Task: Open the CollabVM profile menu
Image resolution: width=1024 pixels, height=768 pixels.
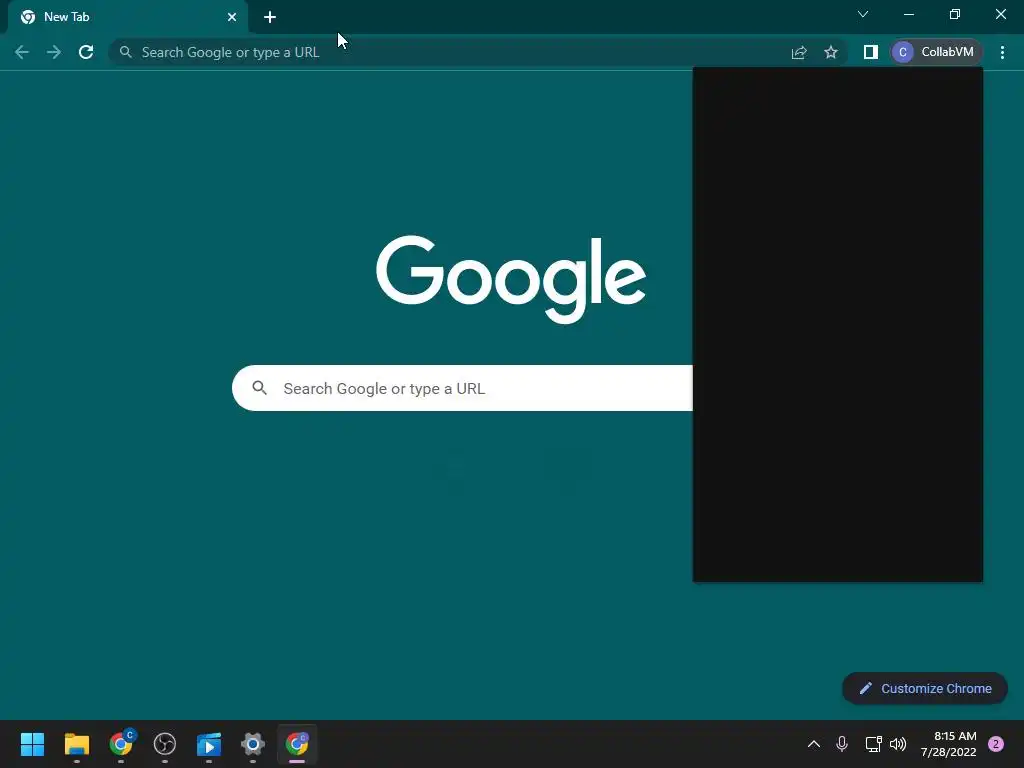Action: pos(936,52)
